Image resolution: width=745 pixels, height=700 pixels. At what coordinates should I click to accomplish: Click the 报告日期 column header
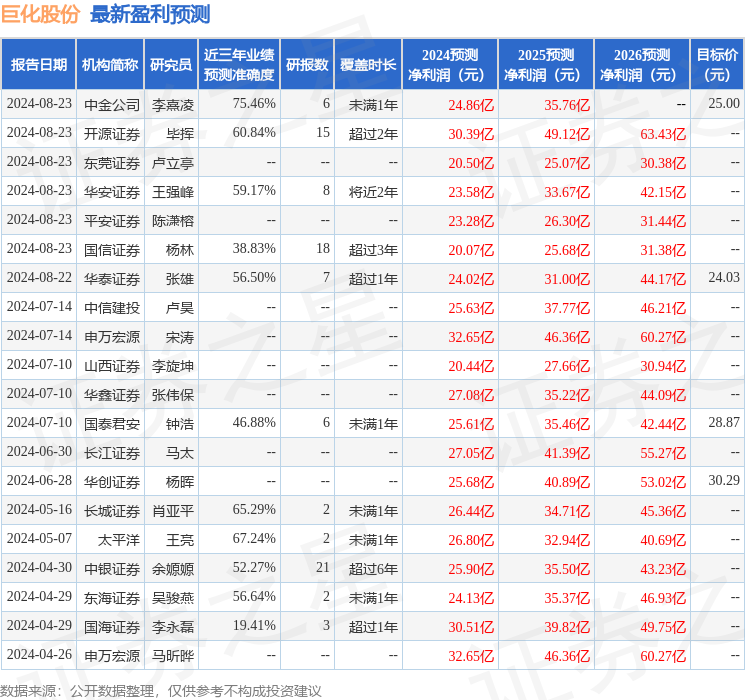tap(38, 65)
